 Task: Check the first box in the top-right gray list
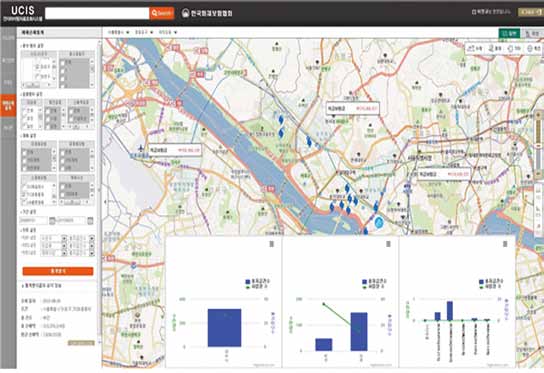(x=63, y=63)
